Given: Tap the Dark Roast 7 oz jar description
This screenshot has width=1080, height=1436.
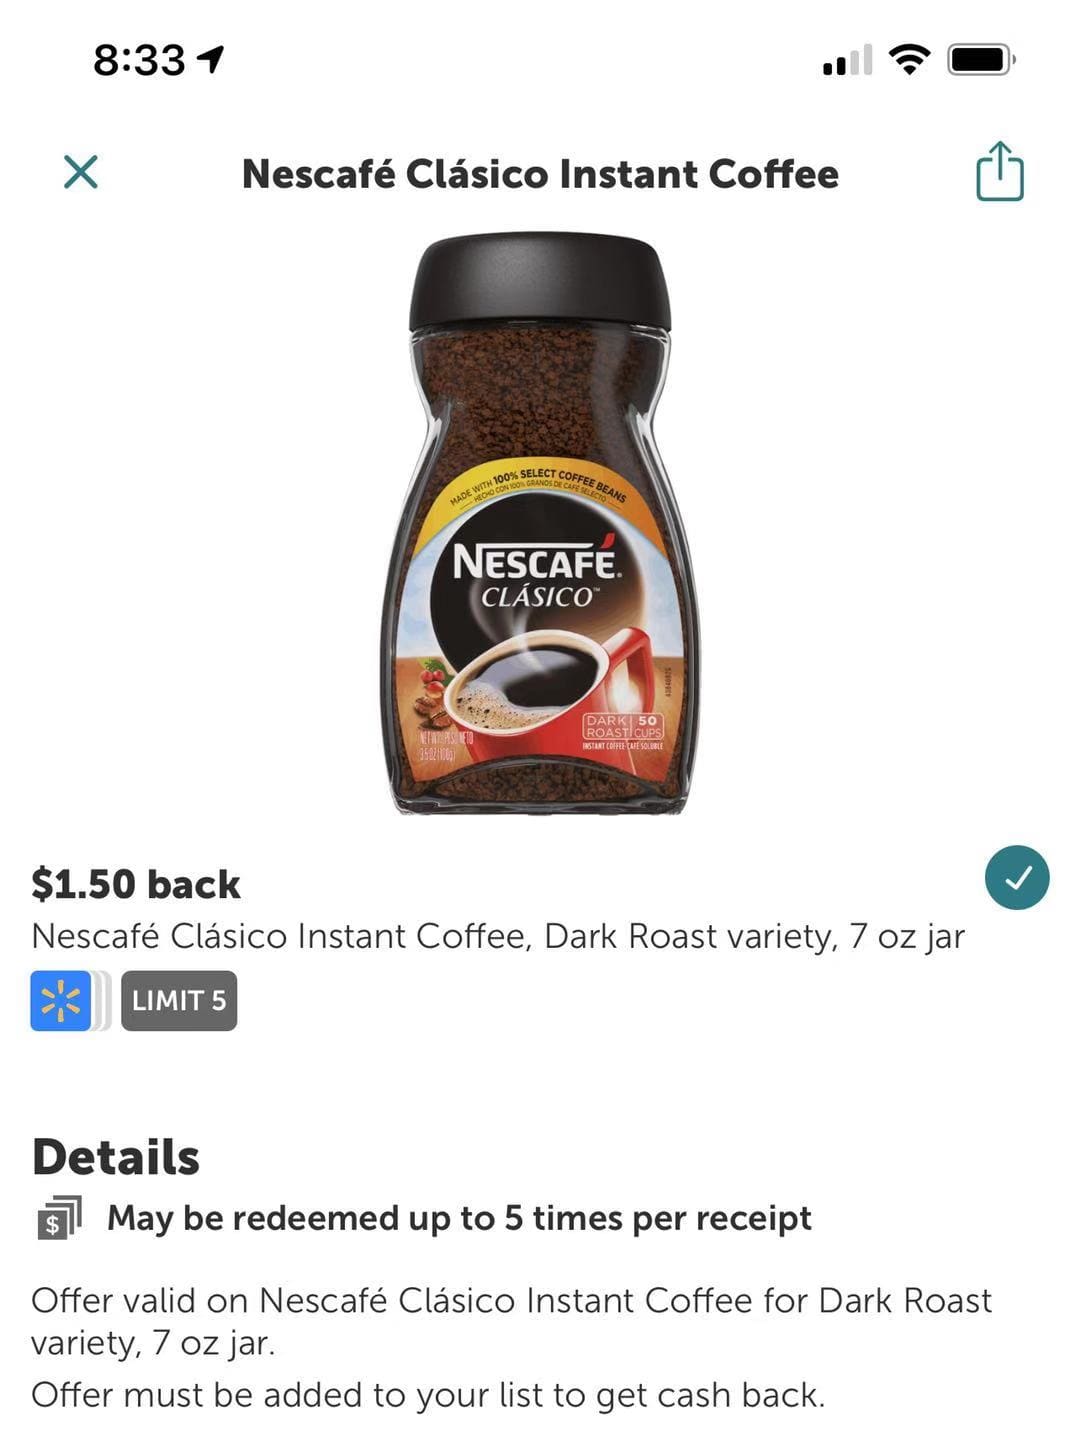Looking at the screenshot, I should (498, 937).
